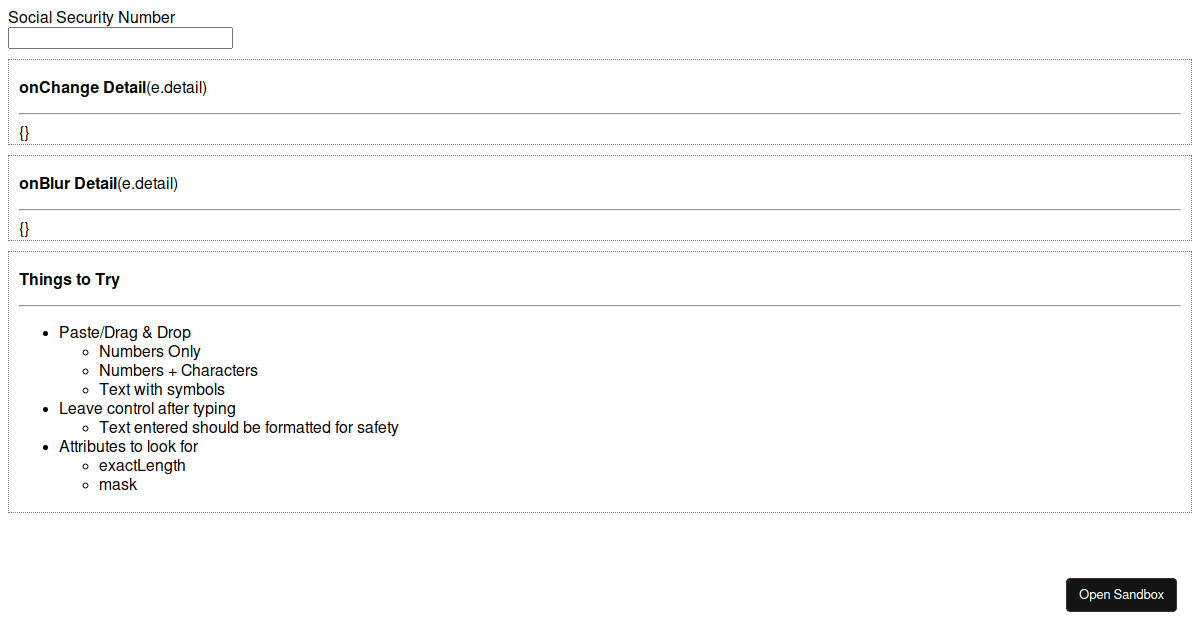This screenshot has width=1200, height=630.
Task: Click the empty braces under onBlur Detail
Action: coord(24,228)
